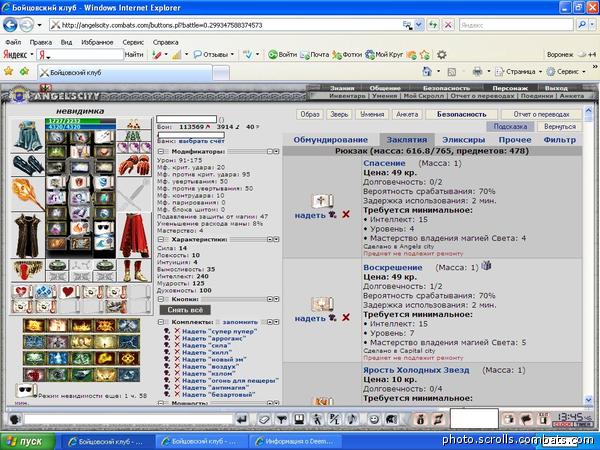The width and height of the screenshot is (600, 450).
Task: Click the helmet icon in the chat bar
Action: (x=391, y=420)
